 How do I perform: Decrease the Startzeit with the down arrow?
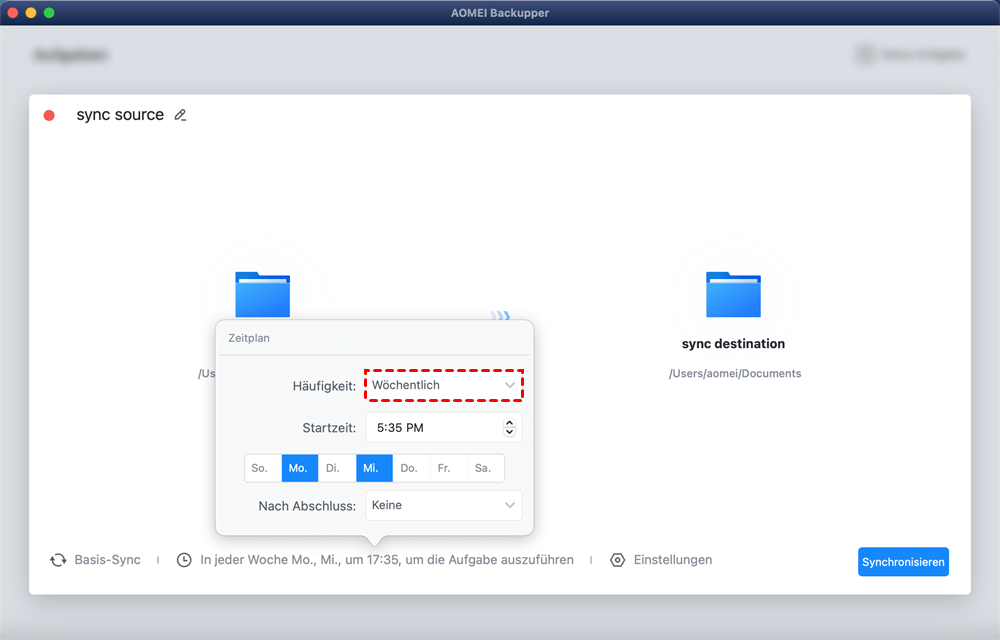click(509, 432)
